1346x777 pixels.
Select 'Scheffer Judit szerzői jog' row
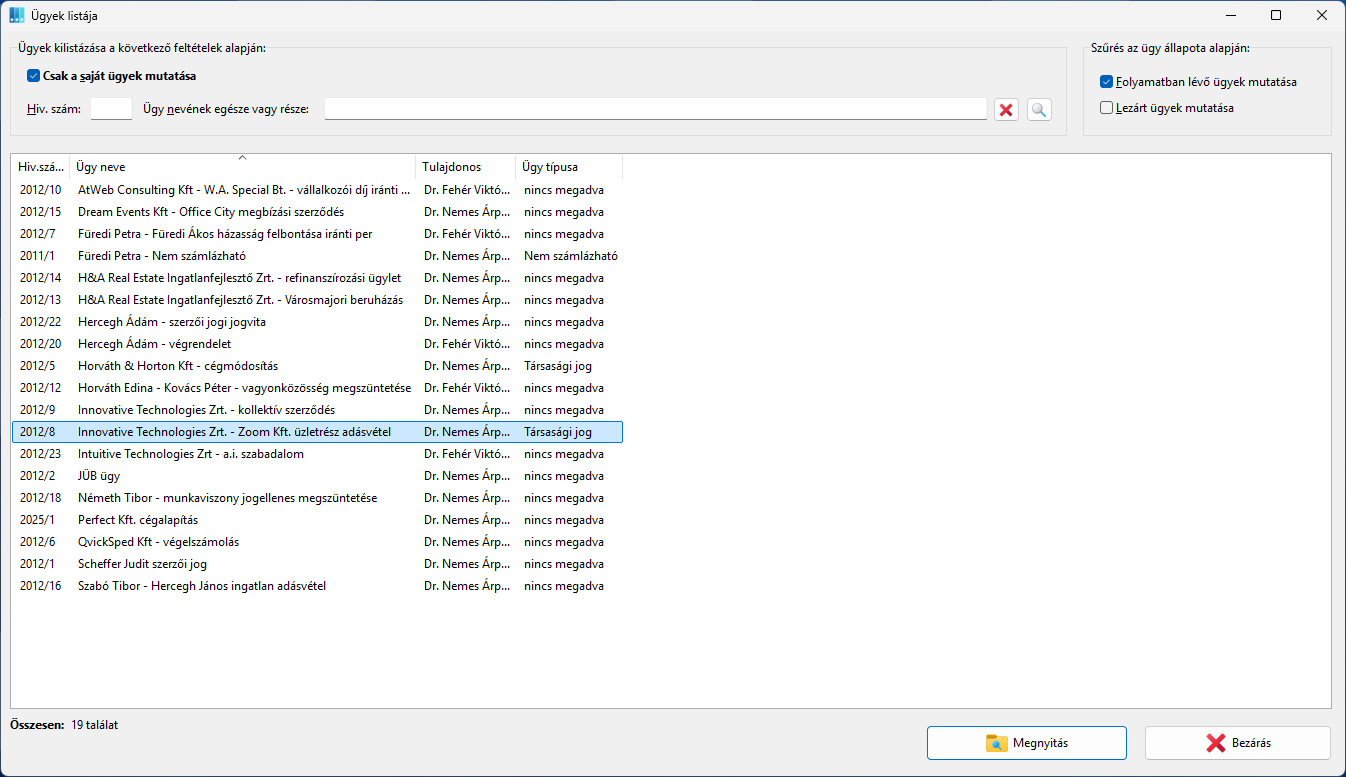coord(142,564)
